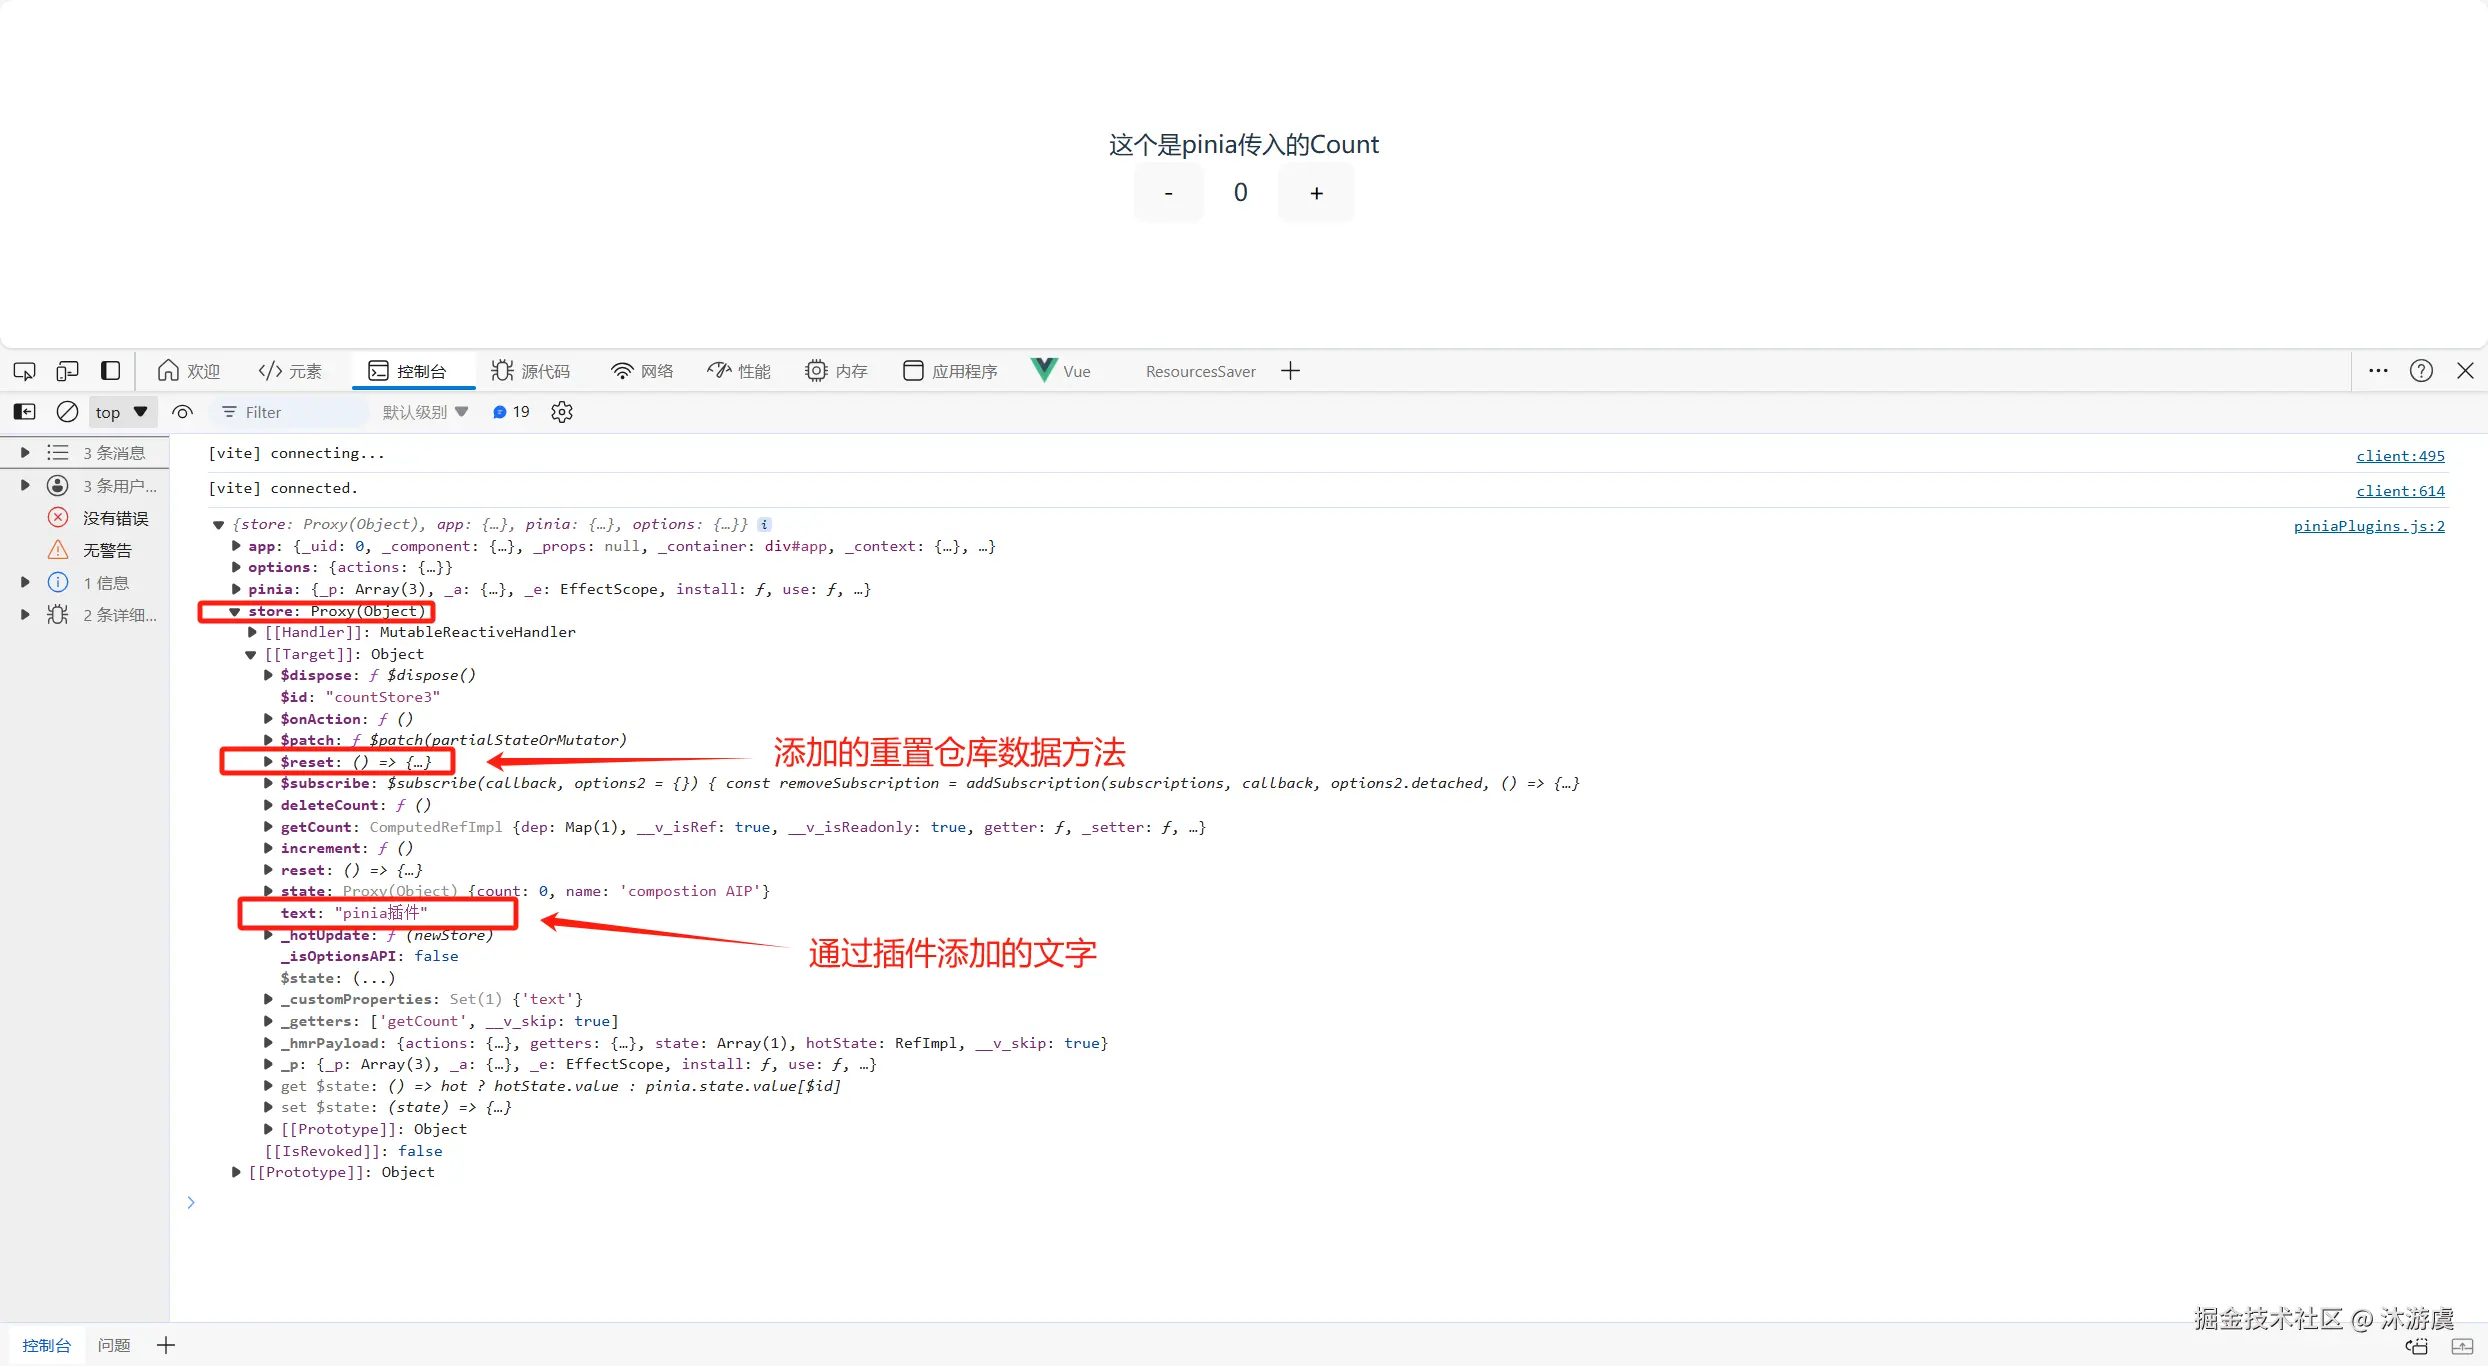Open the top context dropdown

coord(121,412)
